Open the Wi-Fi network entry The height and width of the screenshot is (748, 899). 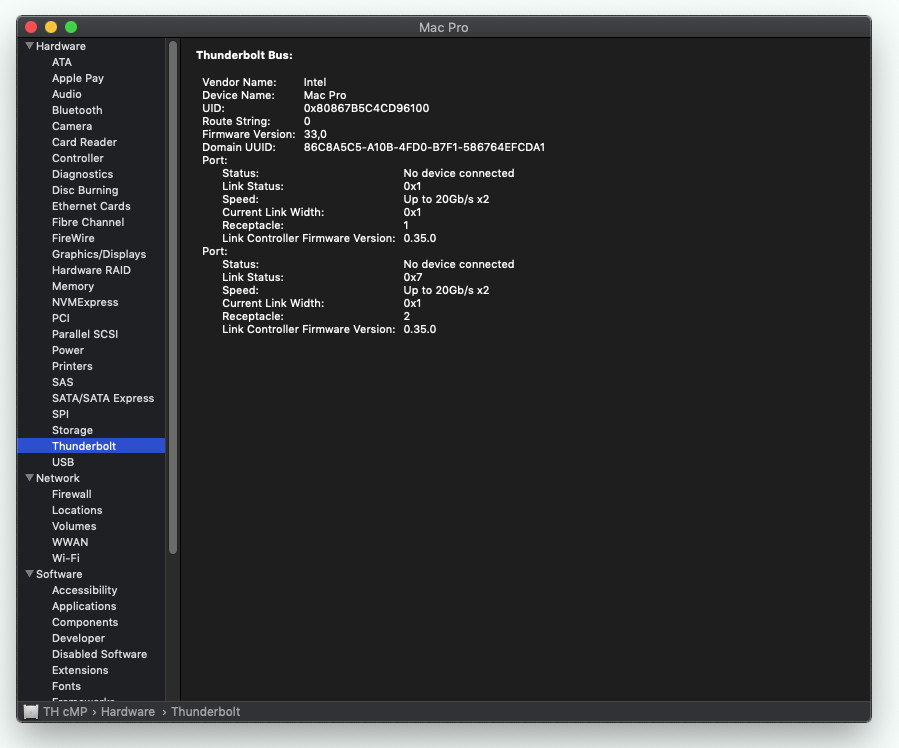pyautogui.click(x=66, y=558)
